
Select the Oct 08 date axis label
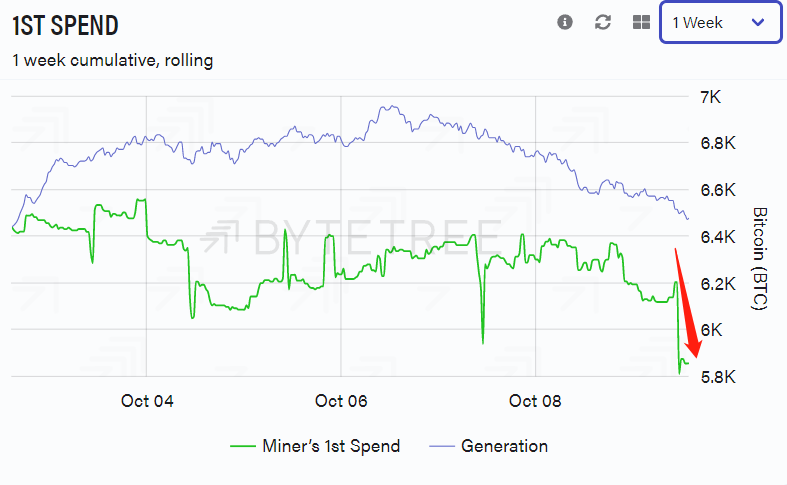(536, 402)
